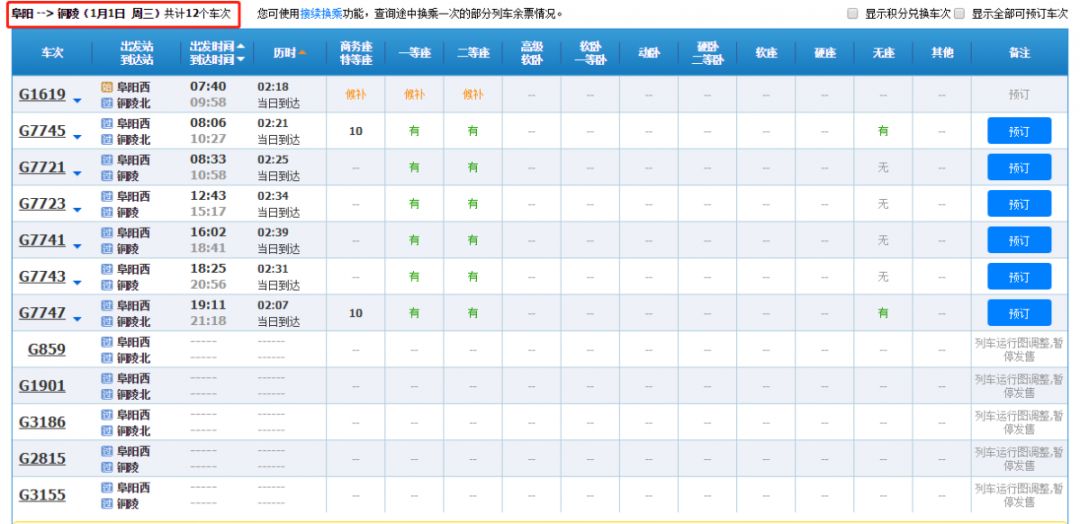This screenshot has height=524, width=1080.
Task: Select first class 有 for G7741
Action: click(x=414, y=240)
